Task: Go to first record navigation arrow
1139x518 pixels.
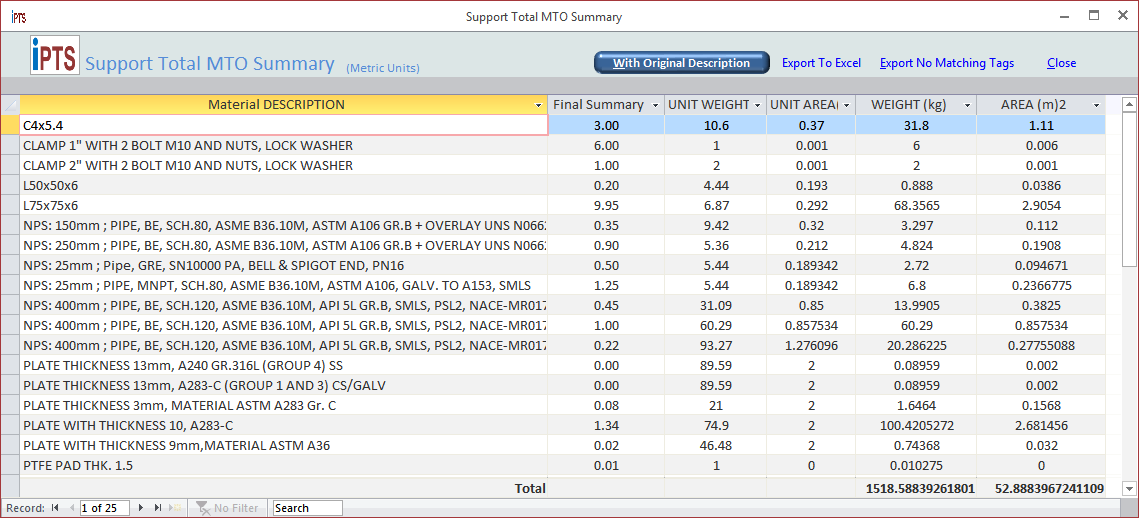Action: click(x=55, y=508)
